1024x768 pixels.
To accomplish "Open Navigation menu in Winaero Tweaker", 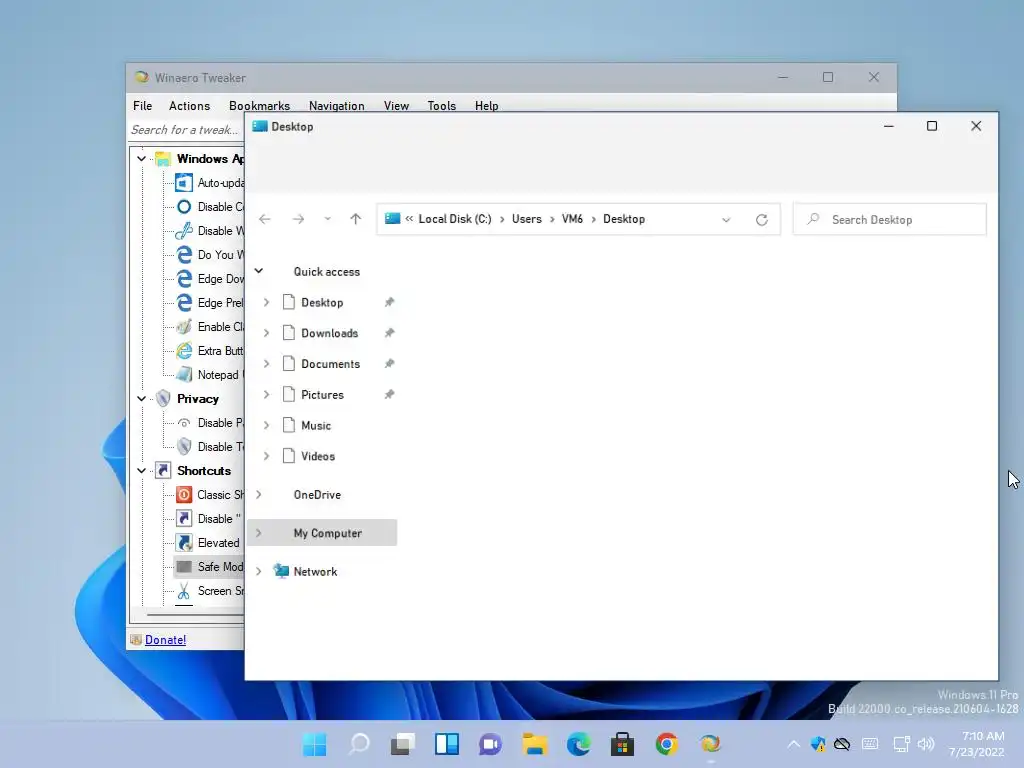I will (x=336, y=106).
